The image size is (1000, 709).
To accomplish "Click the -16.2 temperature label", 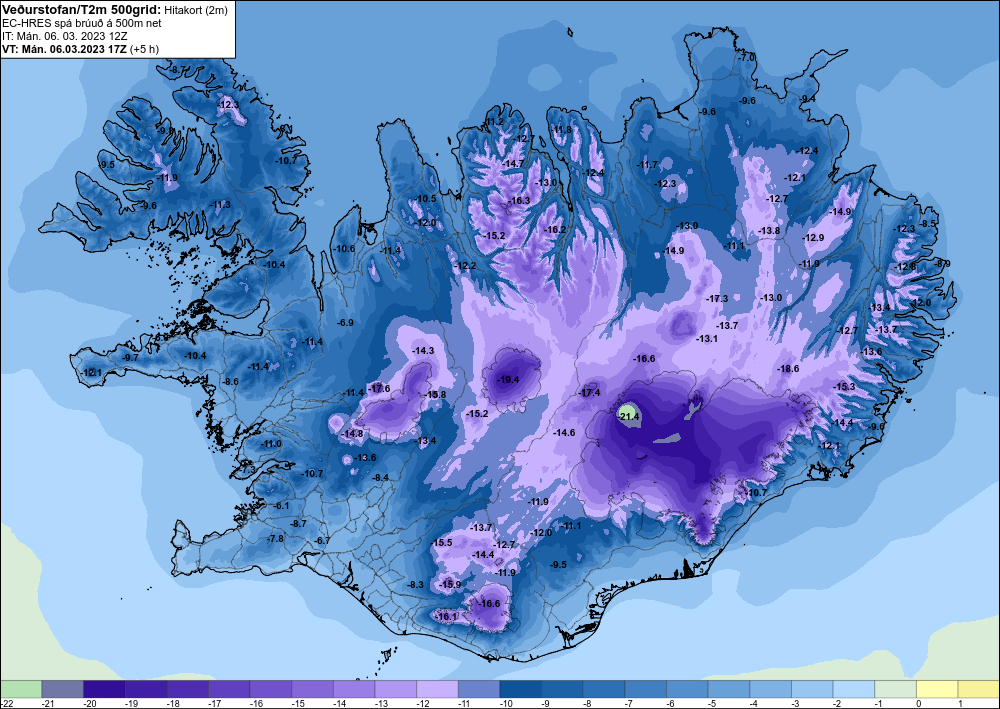I will (555, 230).
